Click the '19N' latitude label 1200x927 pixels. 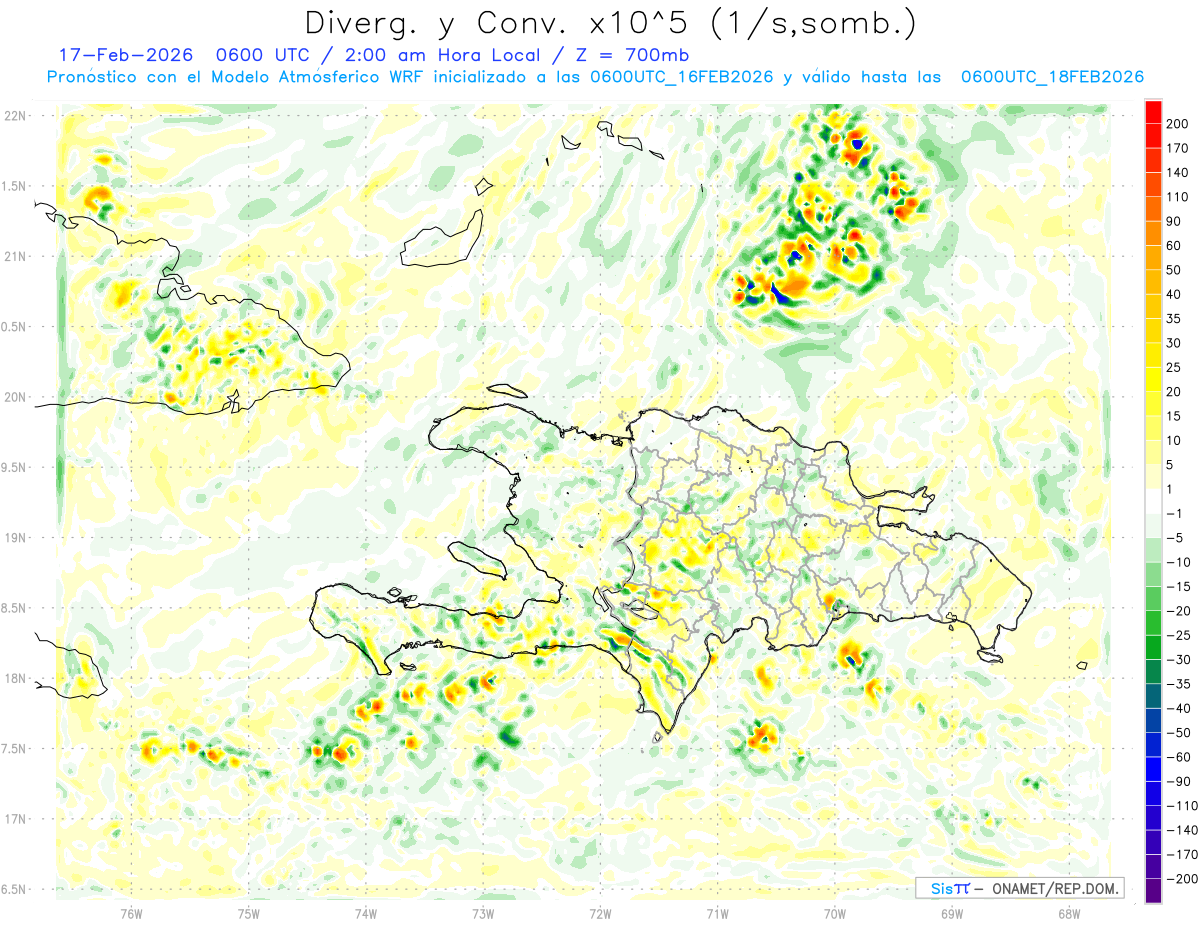(15, 538)
